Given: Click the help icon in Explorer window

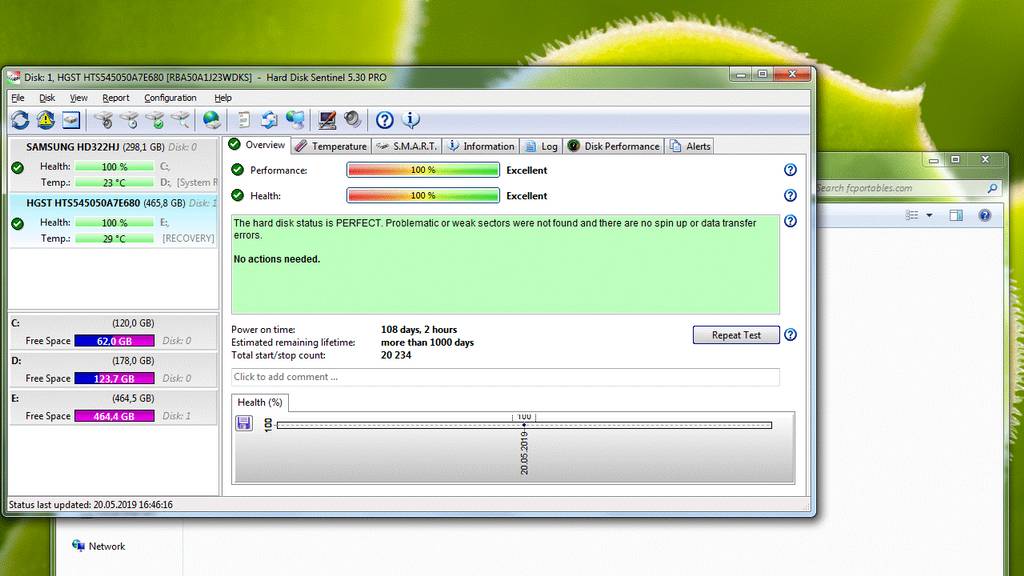Looking at the screenshot, I should [985, 216].
